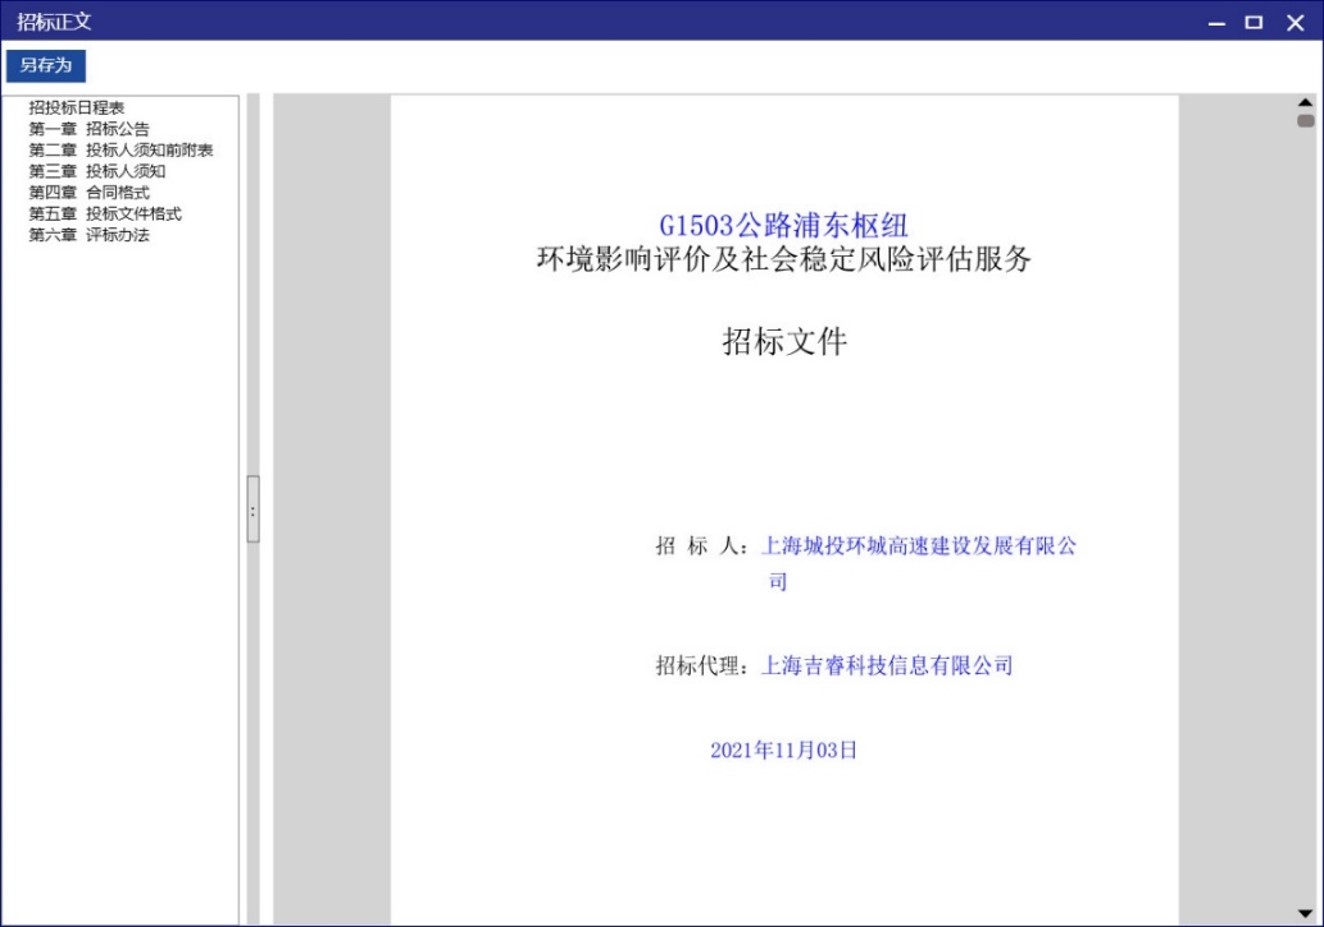Click the date 2021年11月03日

click(784, 750)
